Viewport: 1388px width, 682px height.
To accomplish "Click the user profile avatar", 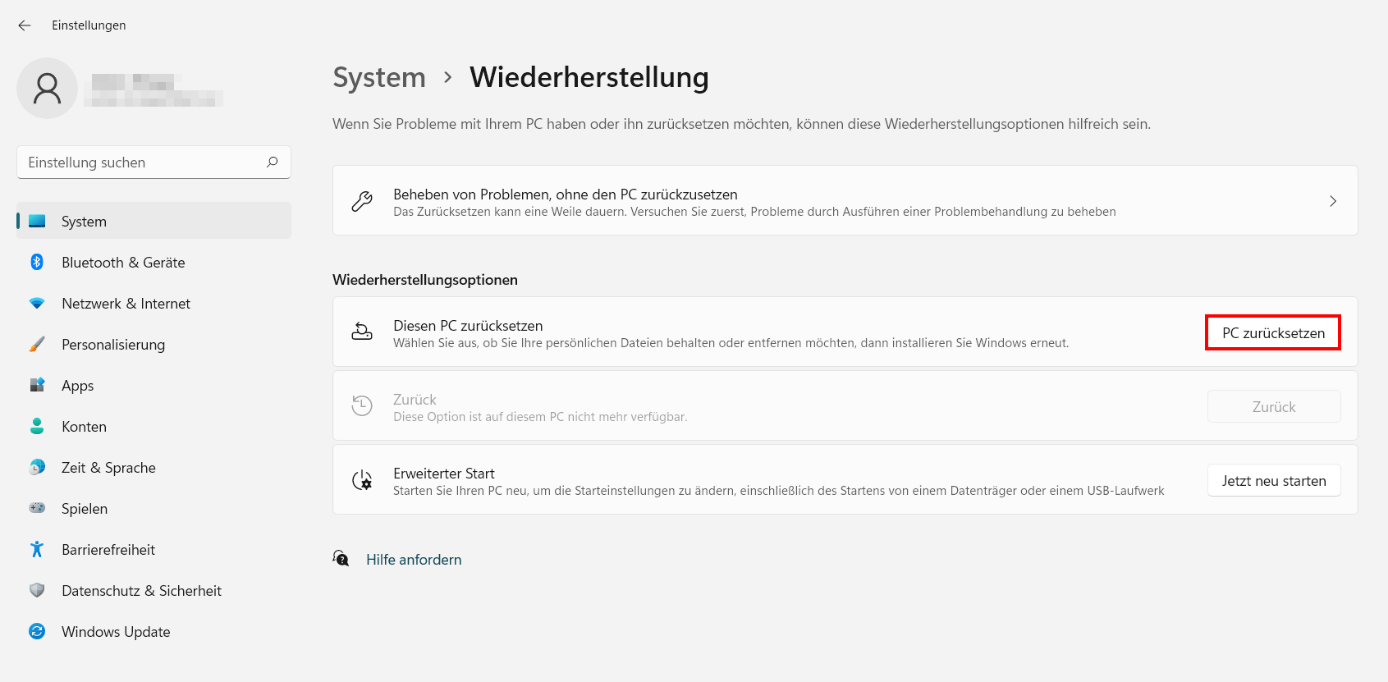I will [x=47, y=88].
